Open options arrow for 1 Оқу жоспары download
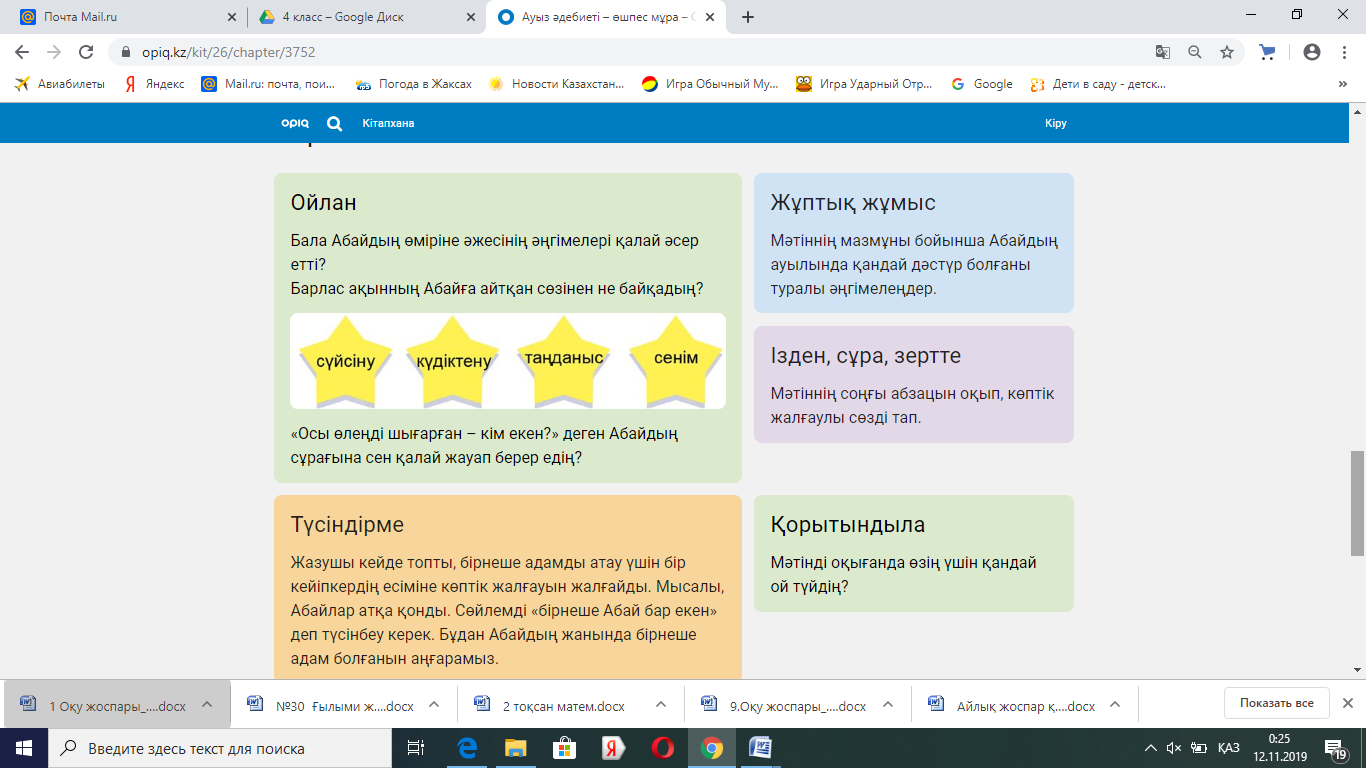Viewport: 1366px width, 768px height. click(x=207, y=704)
